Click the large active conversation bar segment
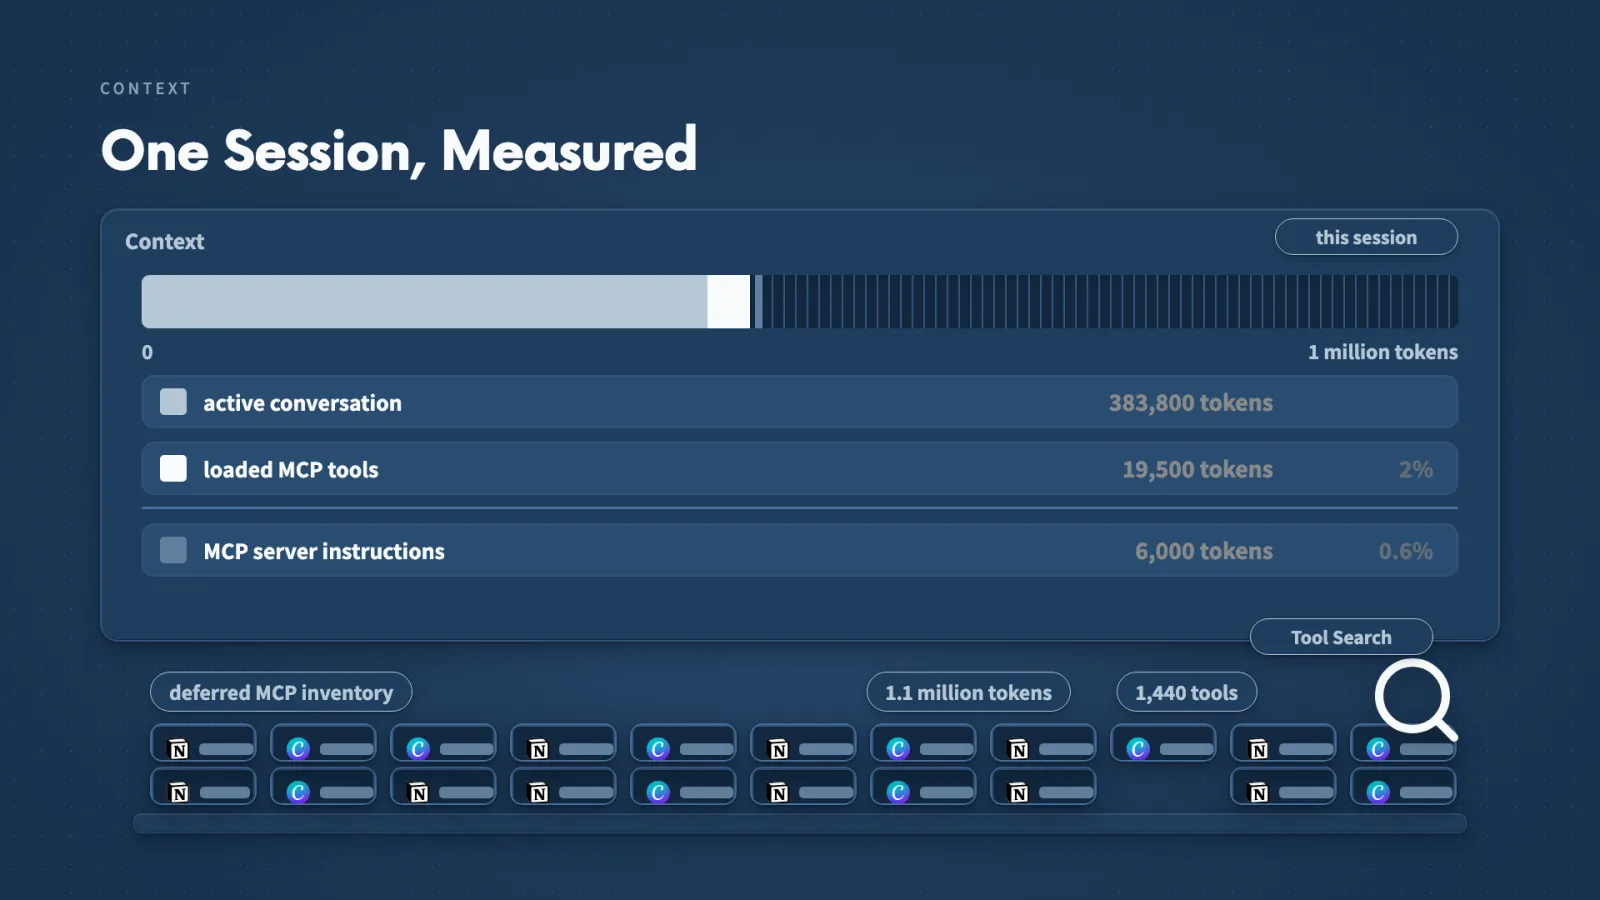The width and height of the screenshot is (1600, 900). (x=424, y=301)
